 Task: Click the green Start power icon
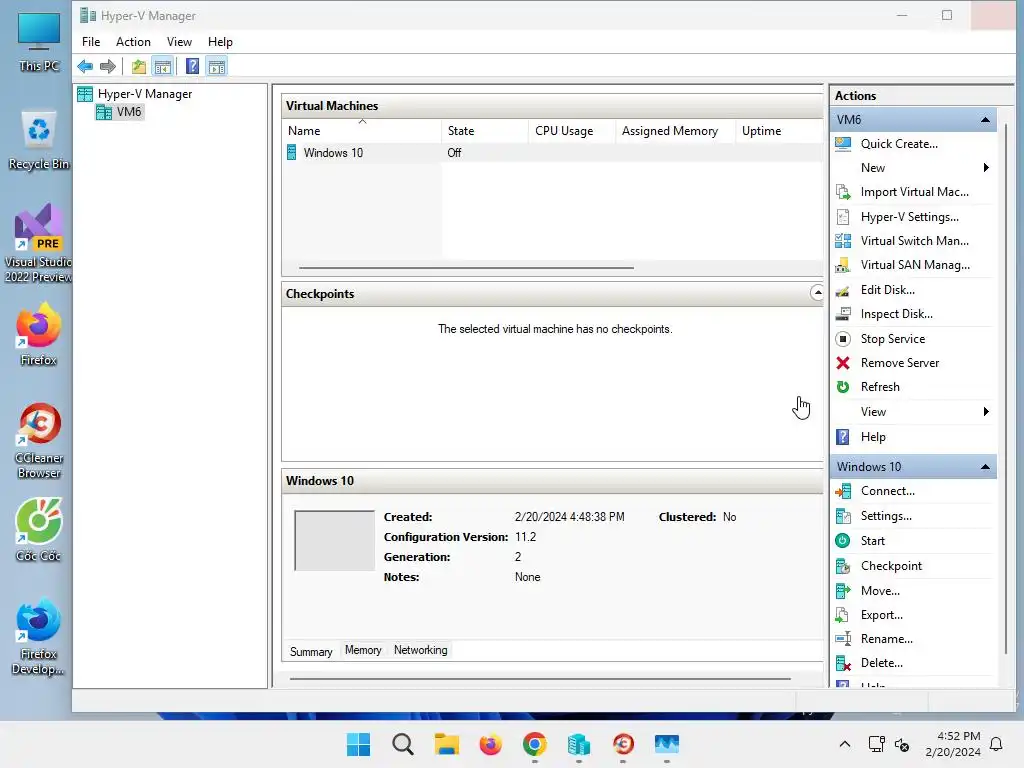click(x=843, y=541)
